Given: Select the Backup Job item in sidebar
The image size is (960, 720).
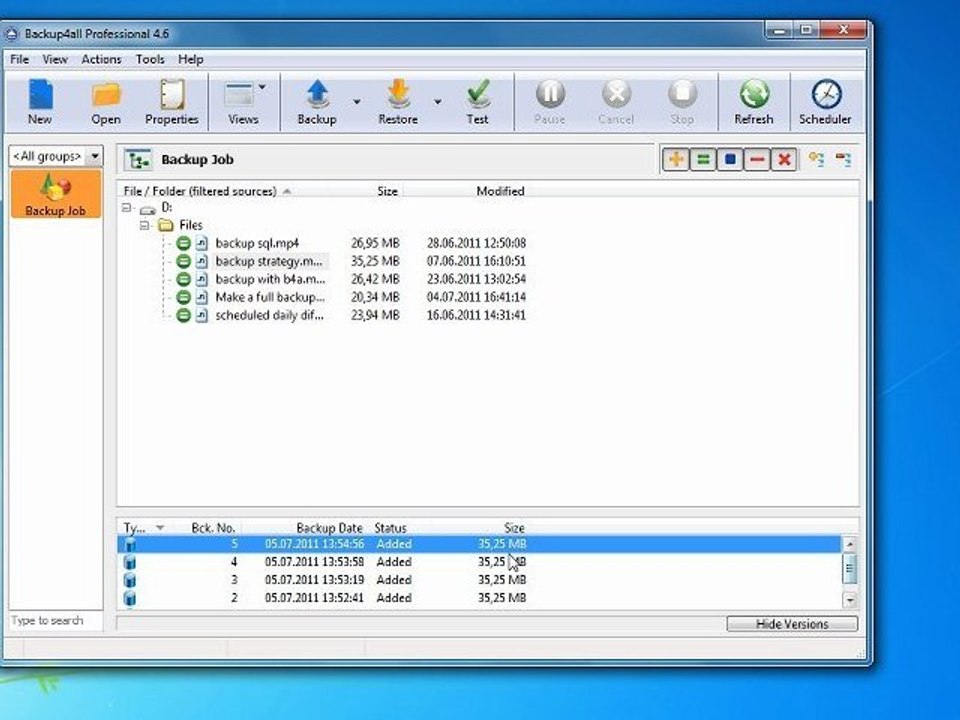Looking at the screenshot, I should (x=56, y=194).
